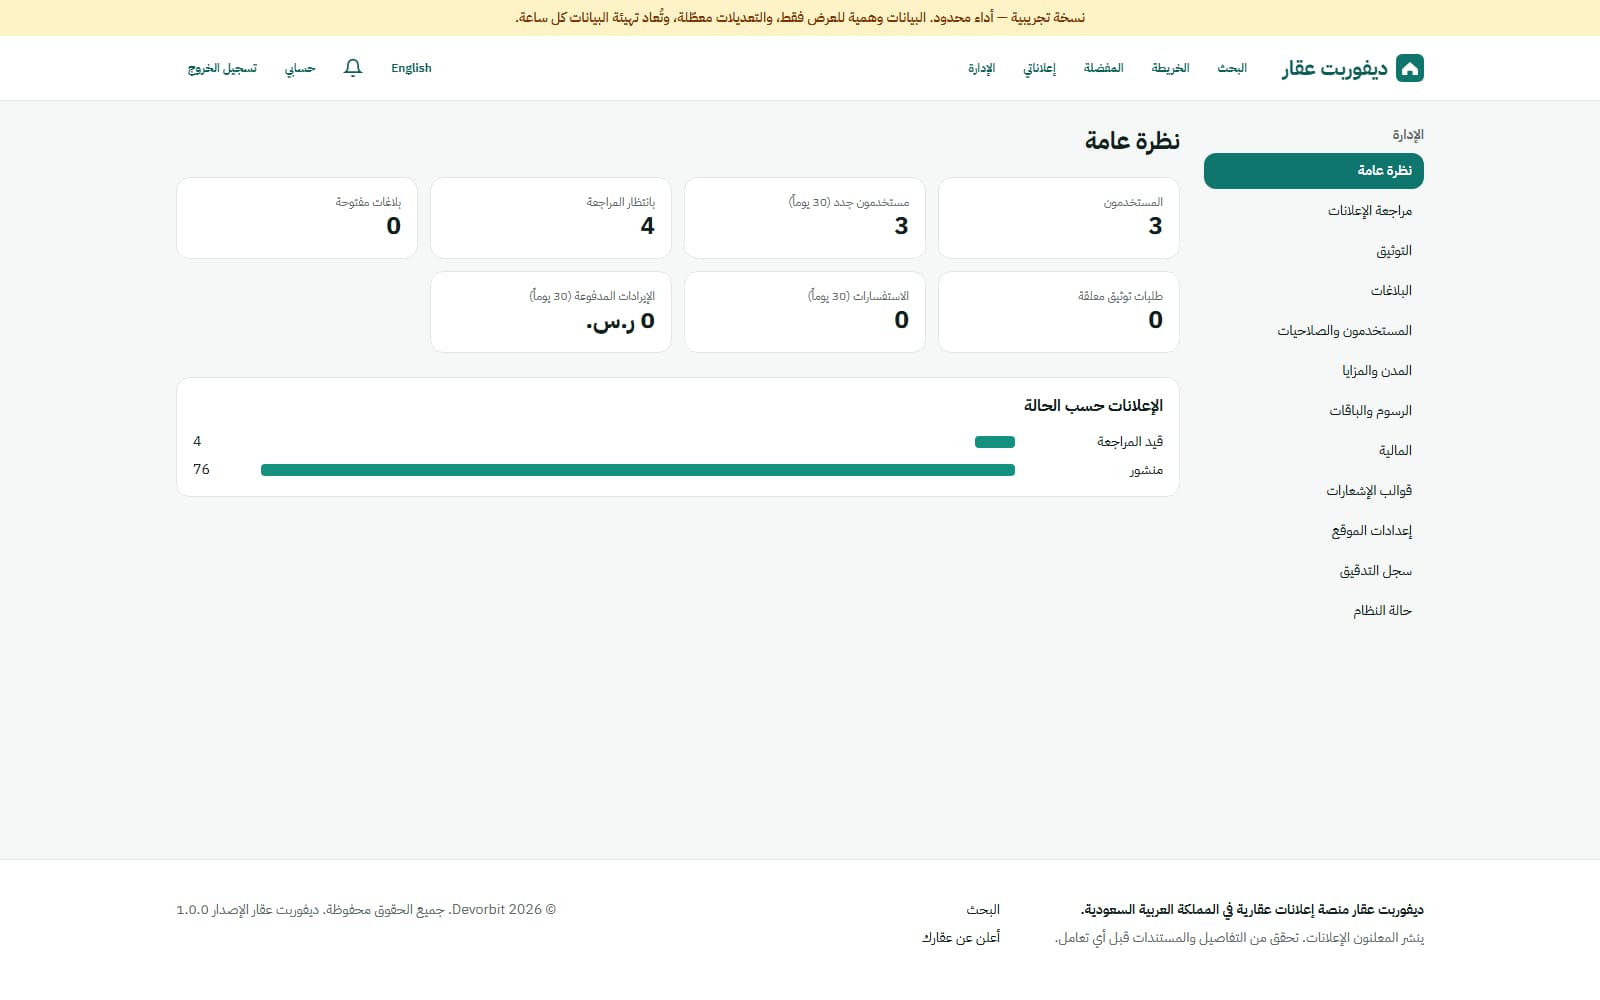Click the نظرة عامة page heading

(1132, 141)
